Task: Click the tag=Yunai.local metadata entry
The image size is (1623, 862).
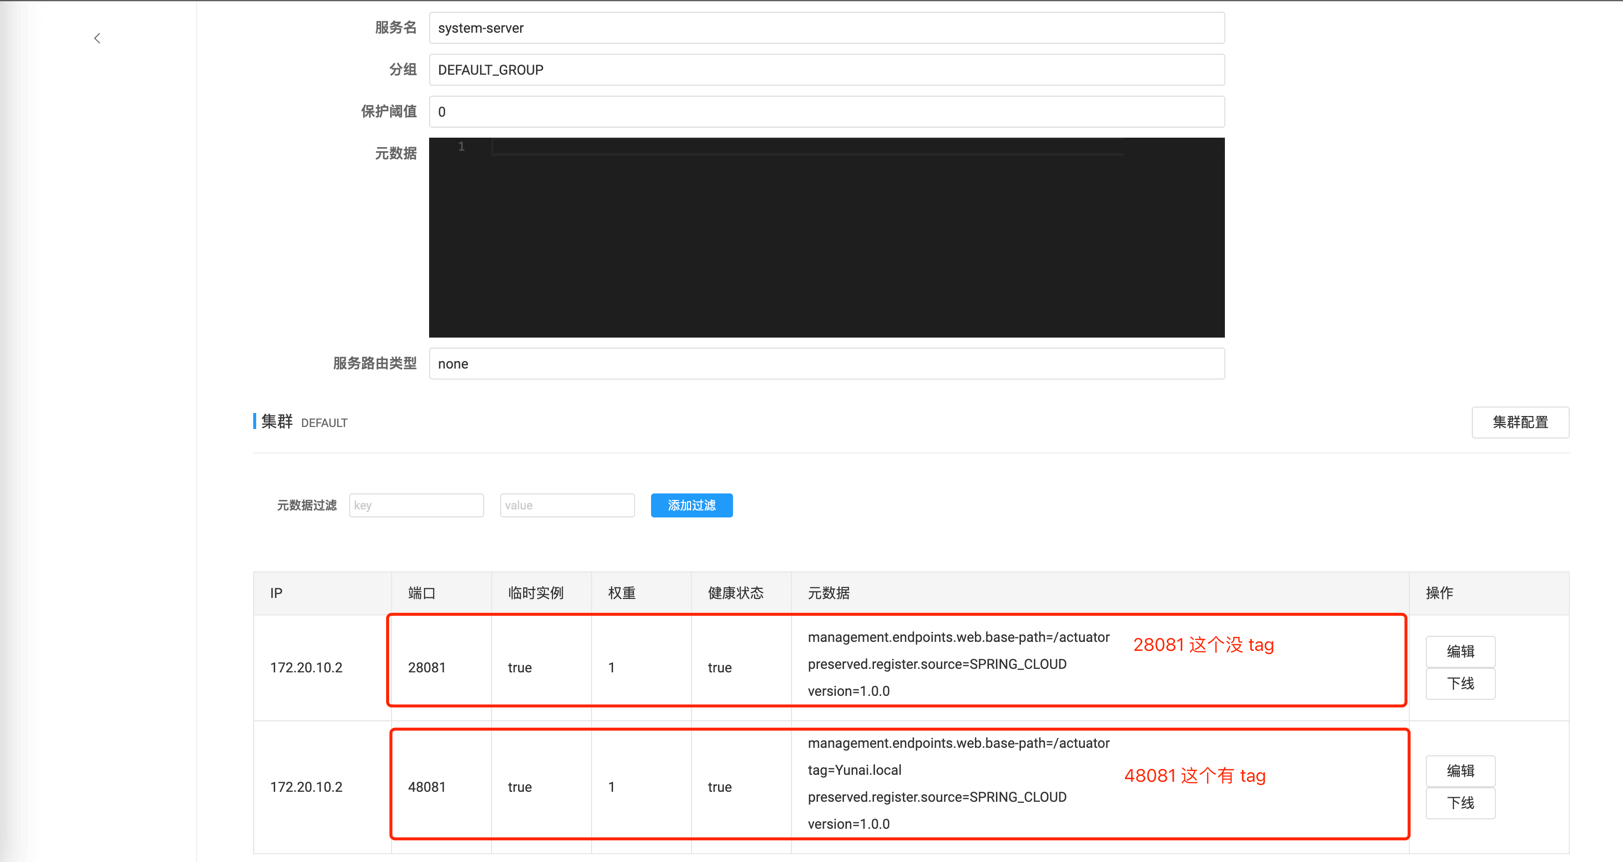Action: point(854,771)
